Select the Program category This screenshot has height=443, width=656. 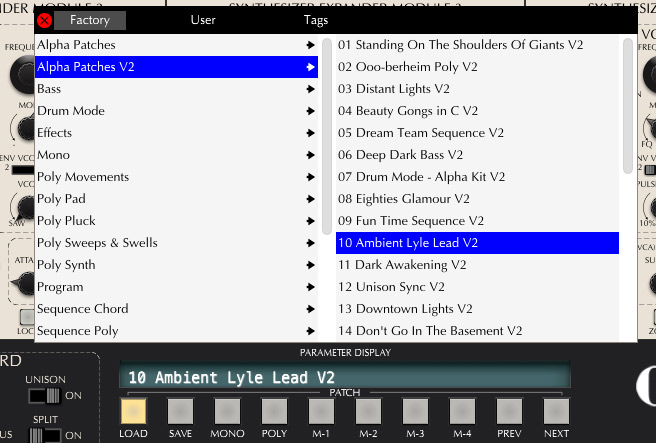(x=176, y=287)
